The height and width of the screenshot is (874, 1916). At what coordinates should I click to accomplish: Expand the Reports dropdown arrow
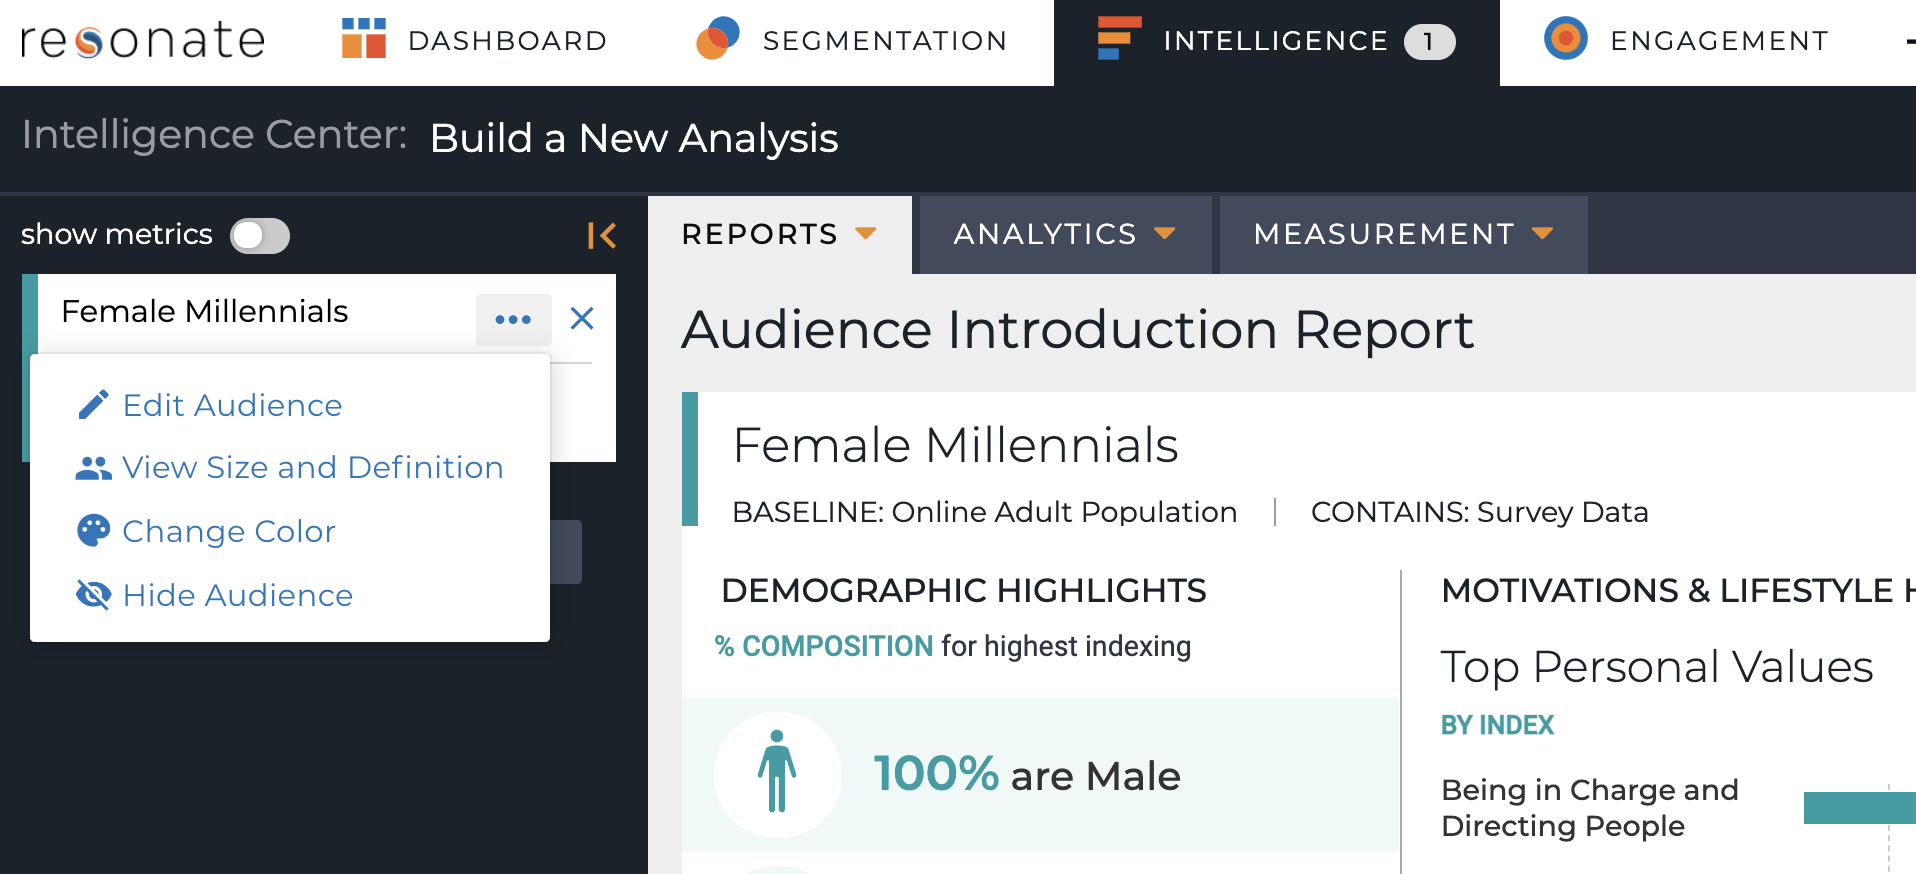pos(866,234)
